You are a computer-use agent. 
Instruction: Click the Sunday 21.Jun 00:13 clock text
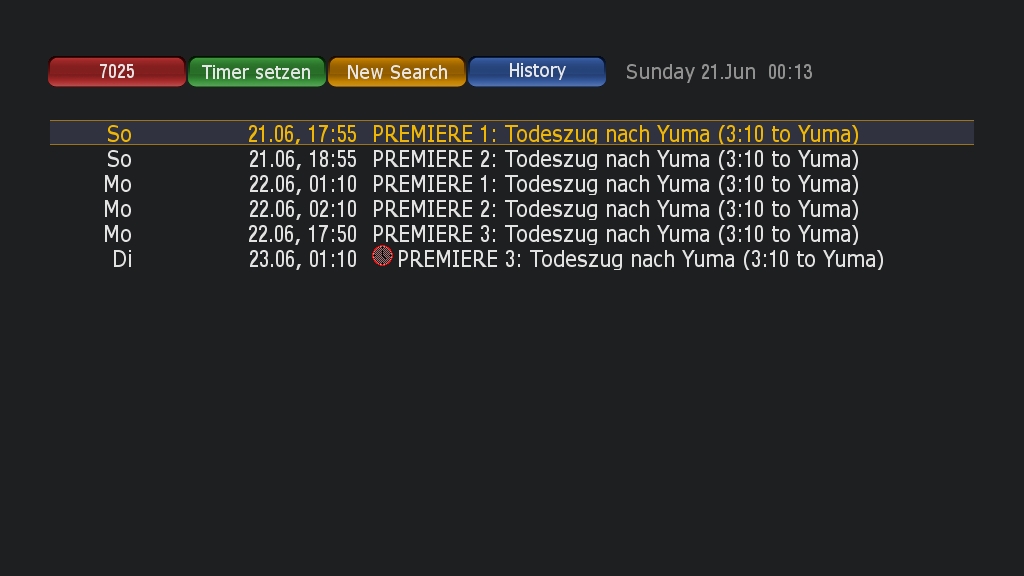click(x=719, y=72)
